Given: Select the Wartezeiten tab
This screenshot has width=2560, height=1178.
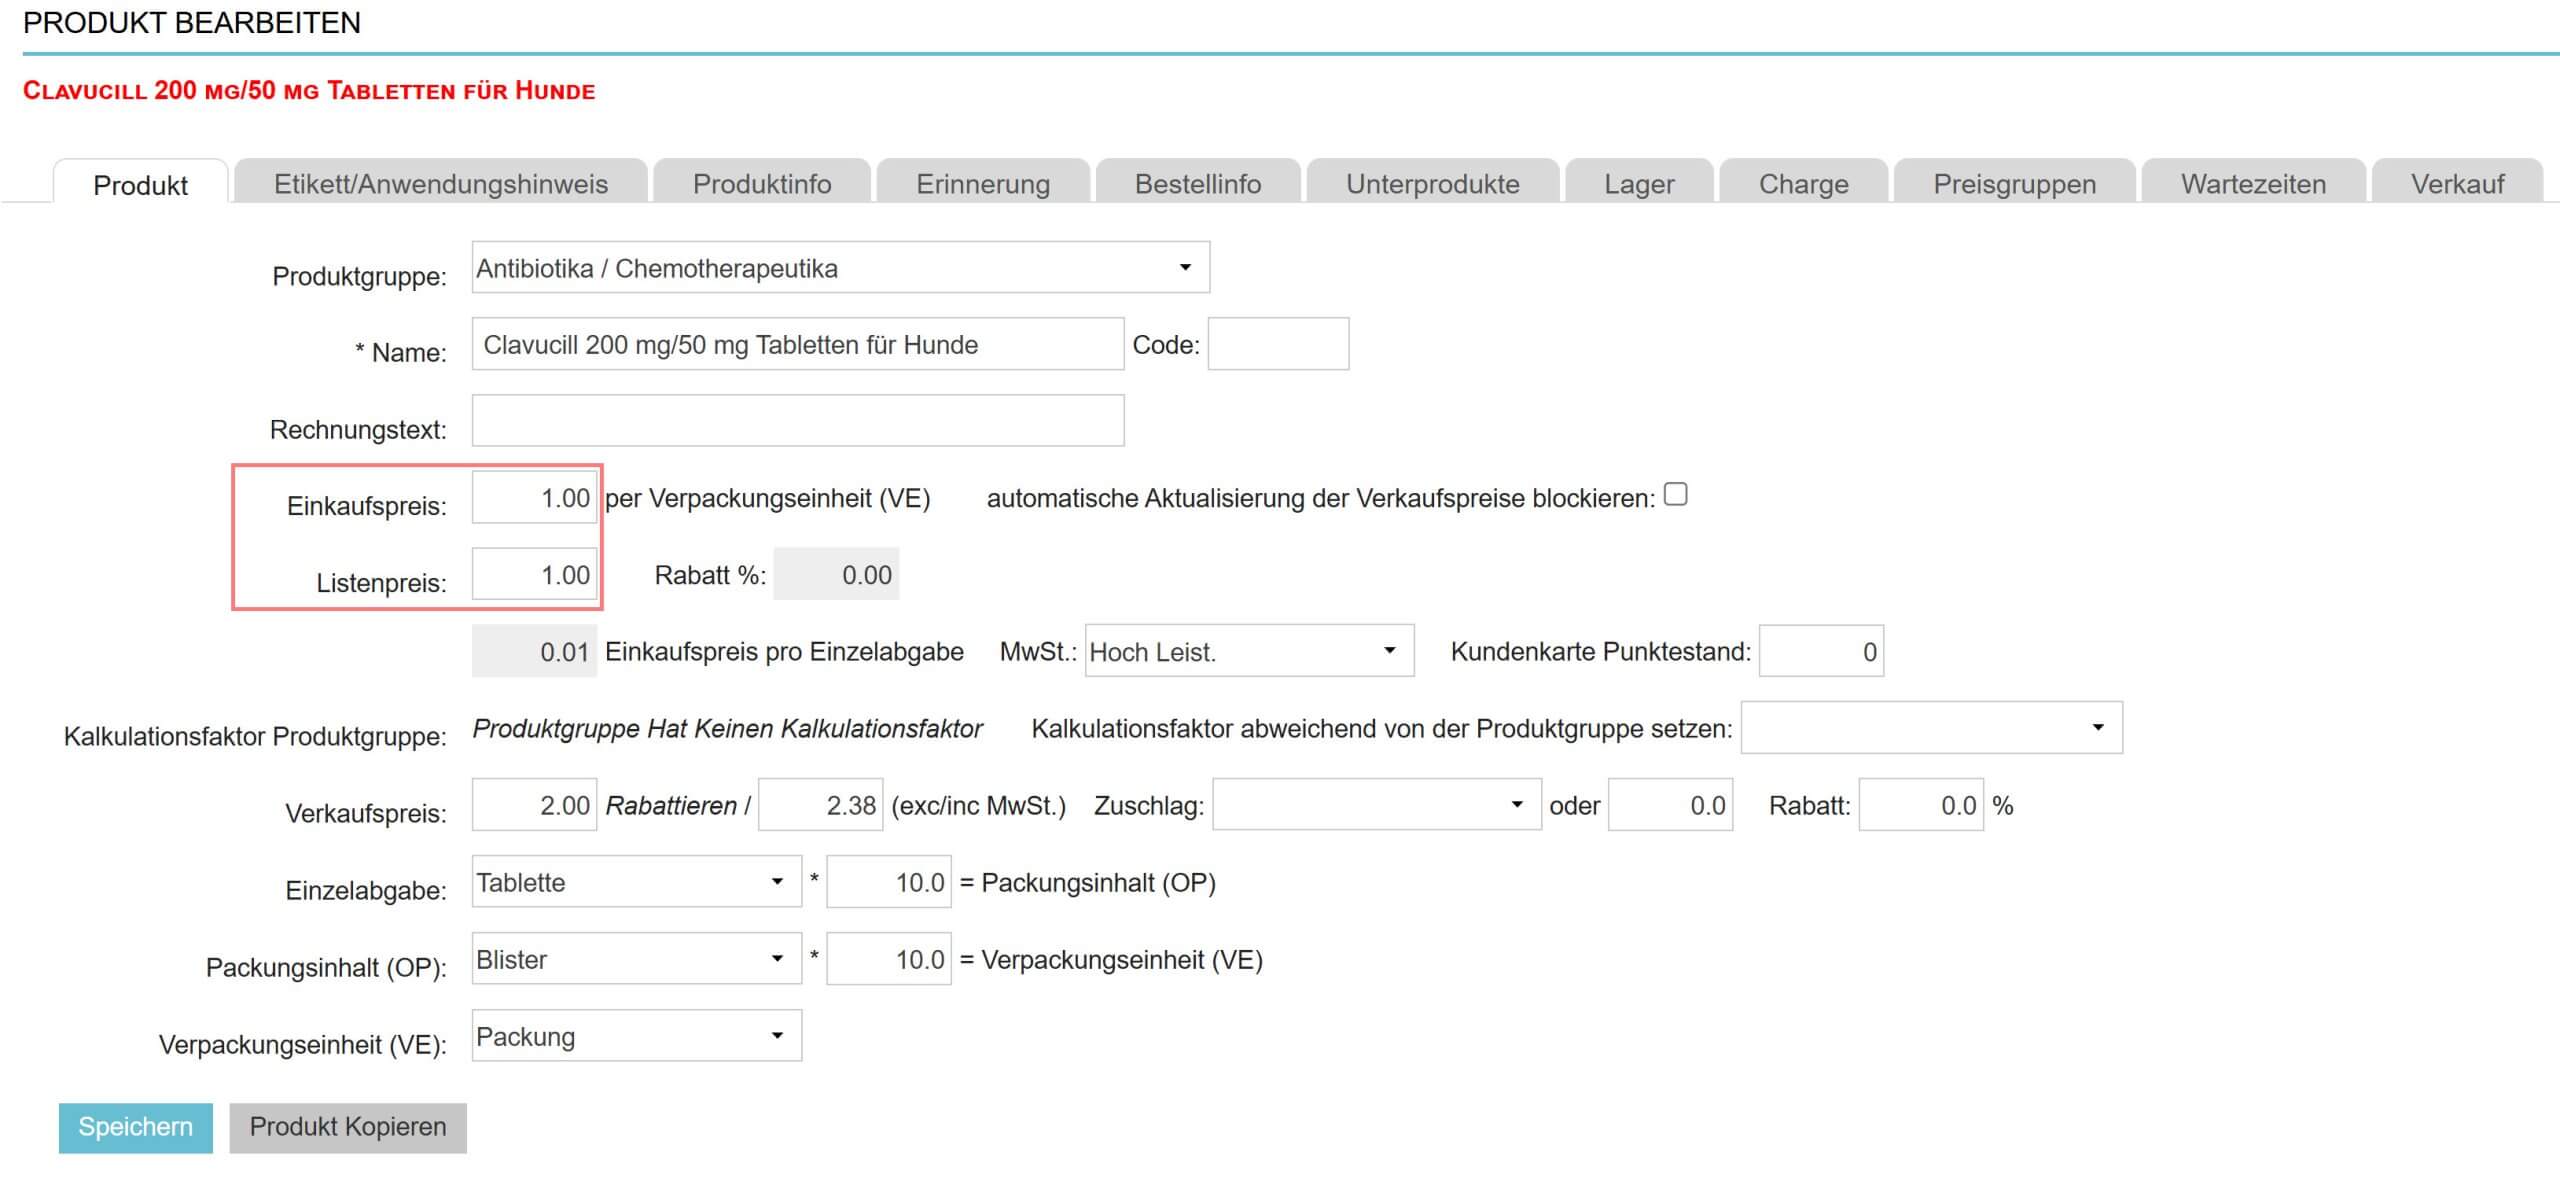Looking at the screenshot, I should coord(2253,184).
